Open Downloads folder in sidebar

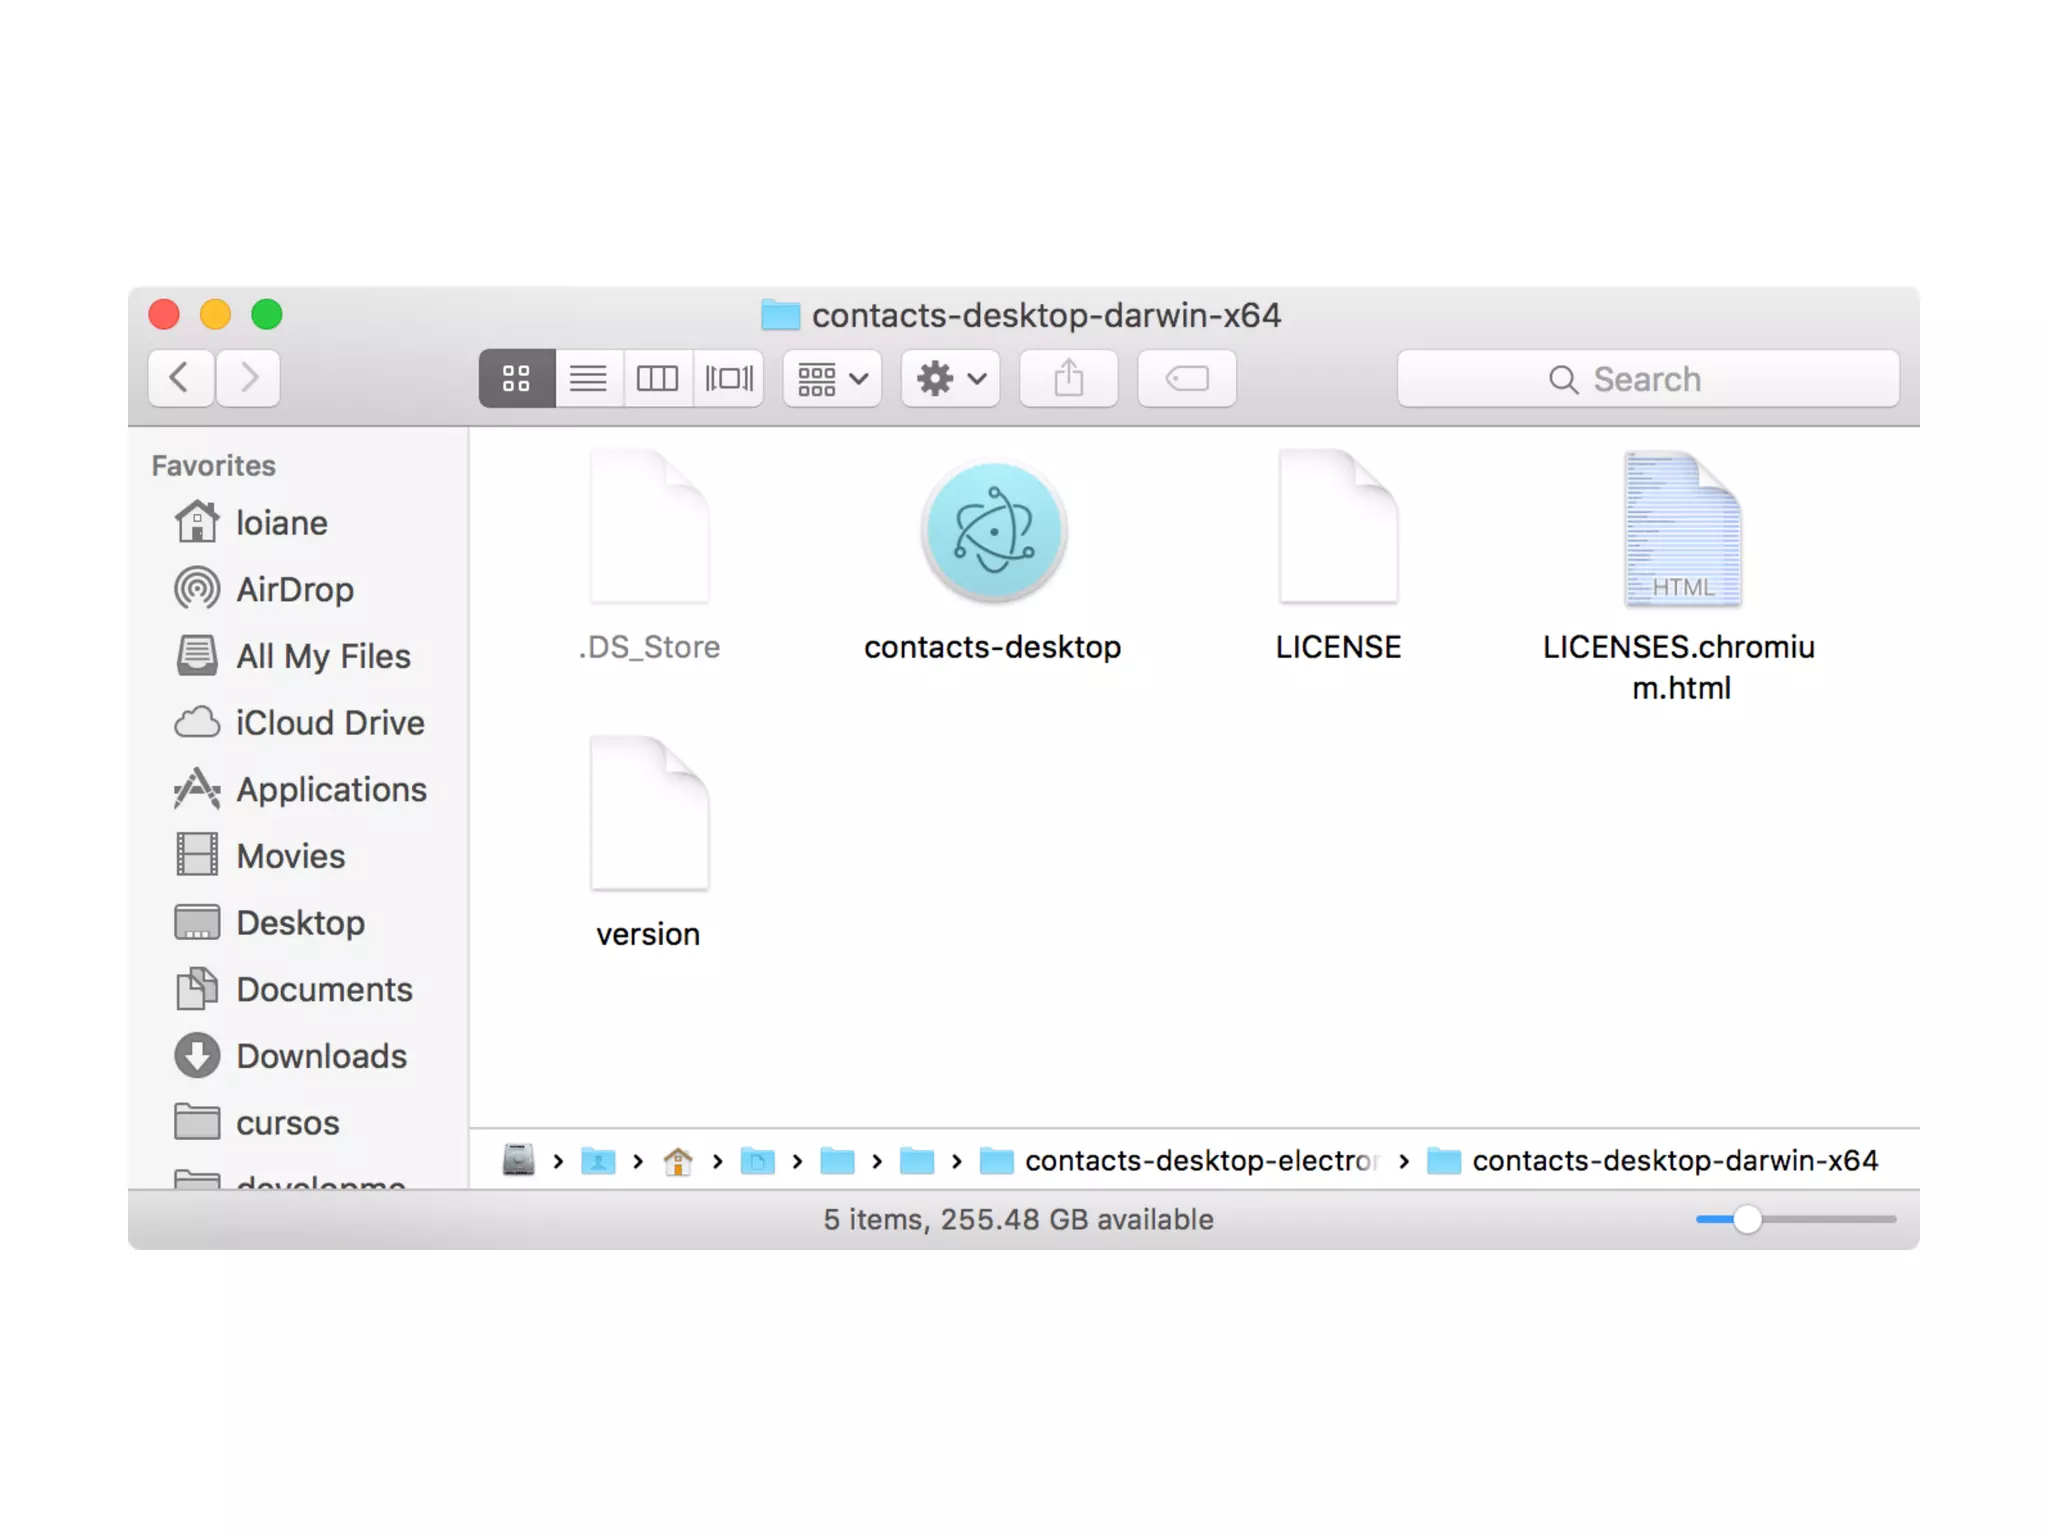click(x=320, y=1056)
